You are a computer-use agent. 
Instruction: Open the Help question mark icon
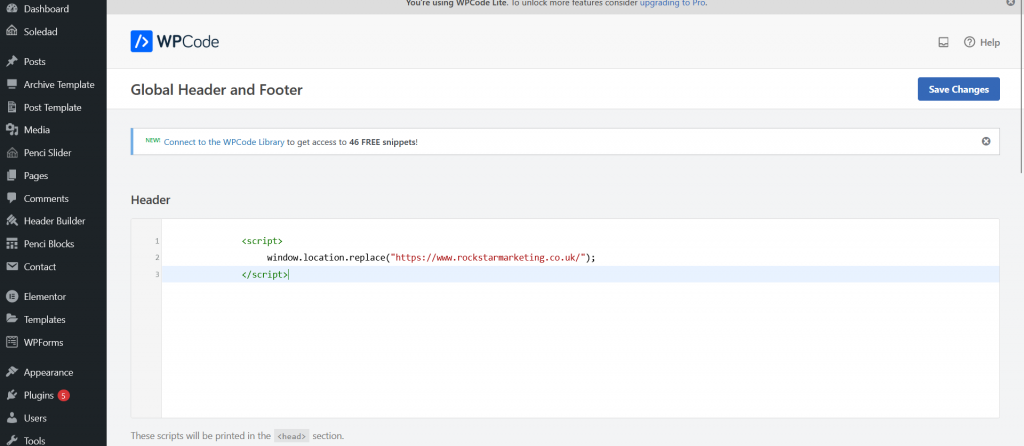[969, 42]
